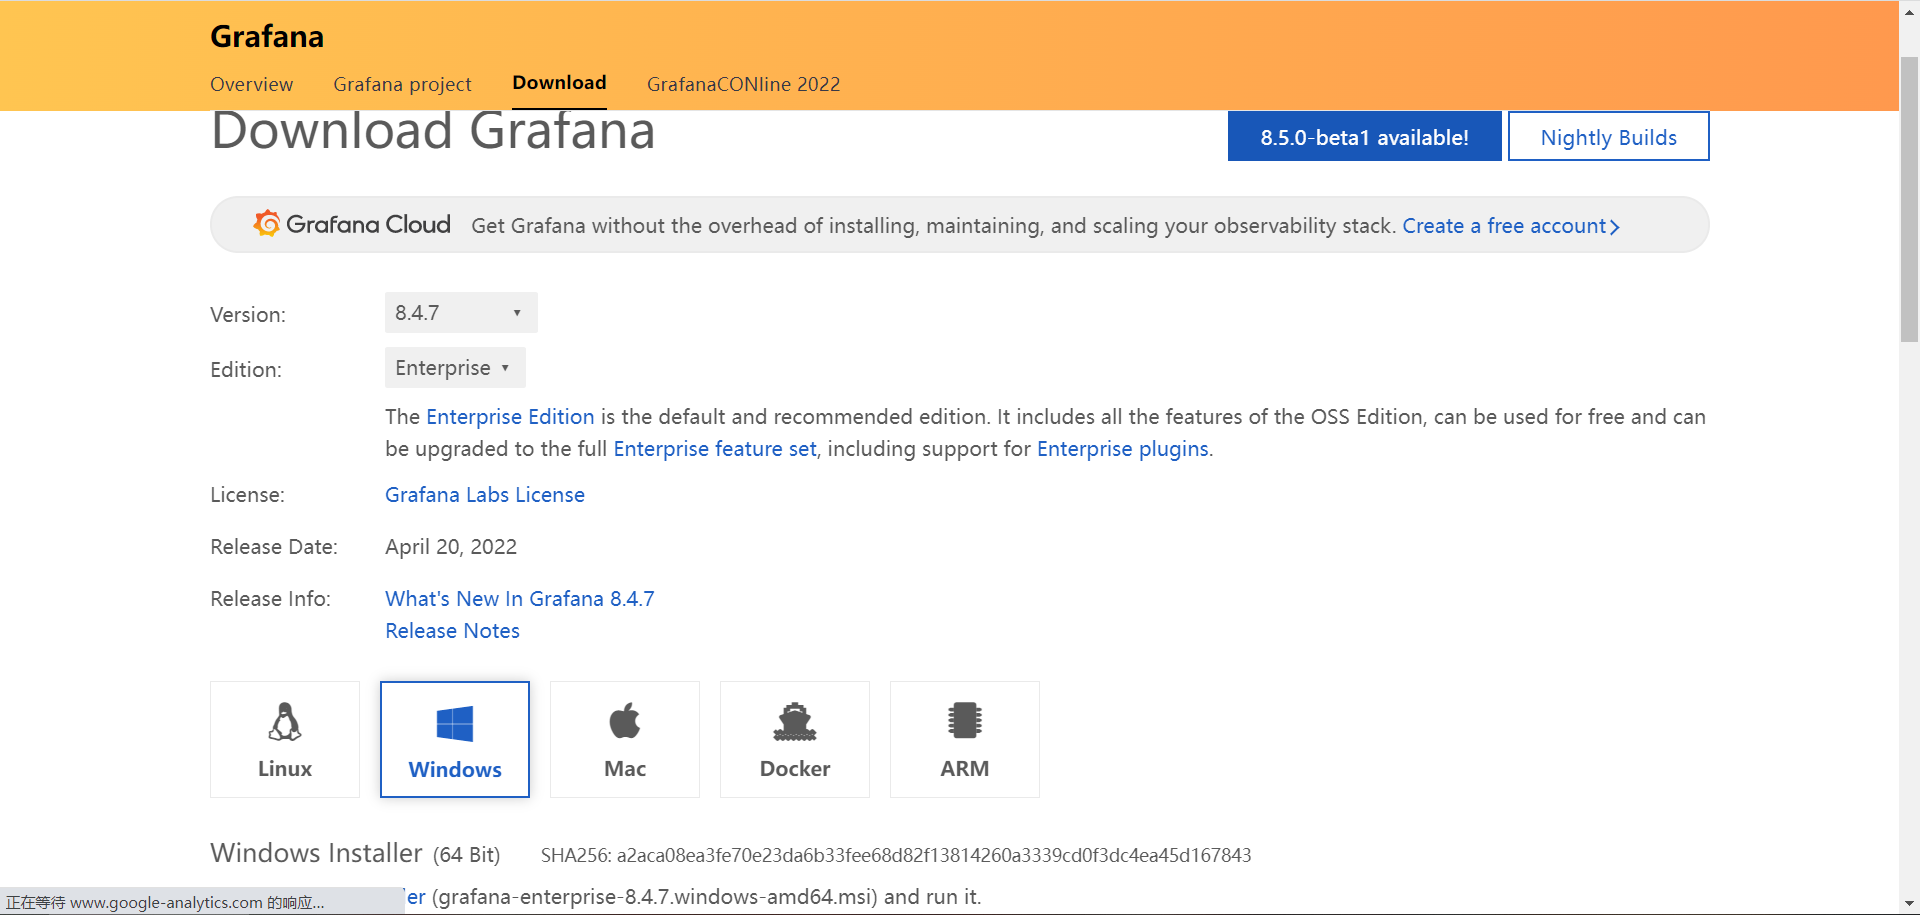
Task: Follow the Create a free account link
Action: click(x=1510, y=226)
